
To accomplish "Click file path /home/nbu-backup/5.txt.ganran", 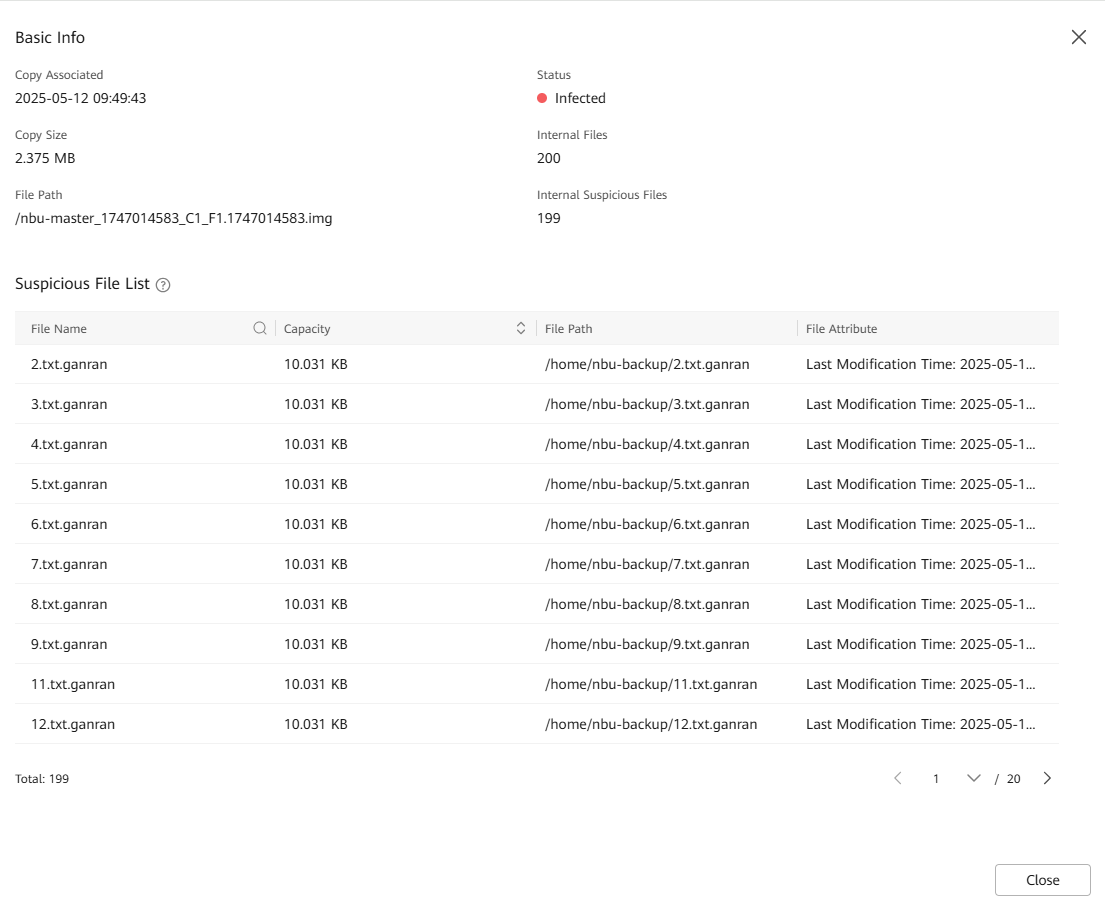I will coord(646,484).
